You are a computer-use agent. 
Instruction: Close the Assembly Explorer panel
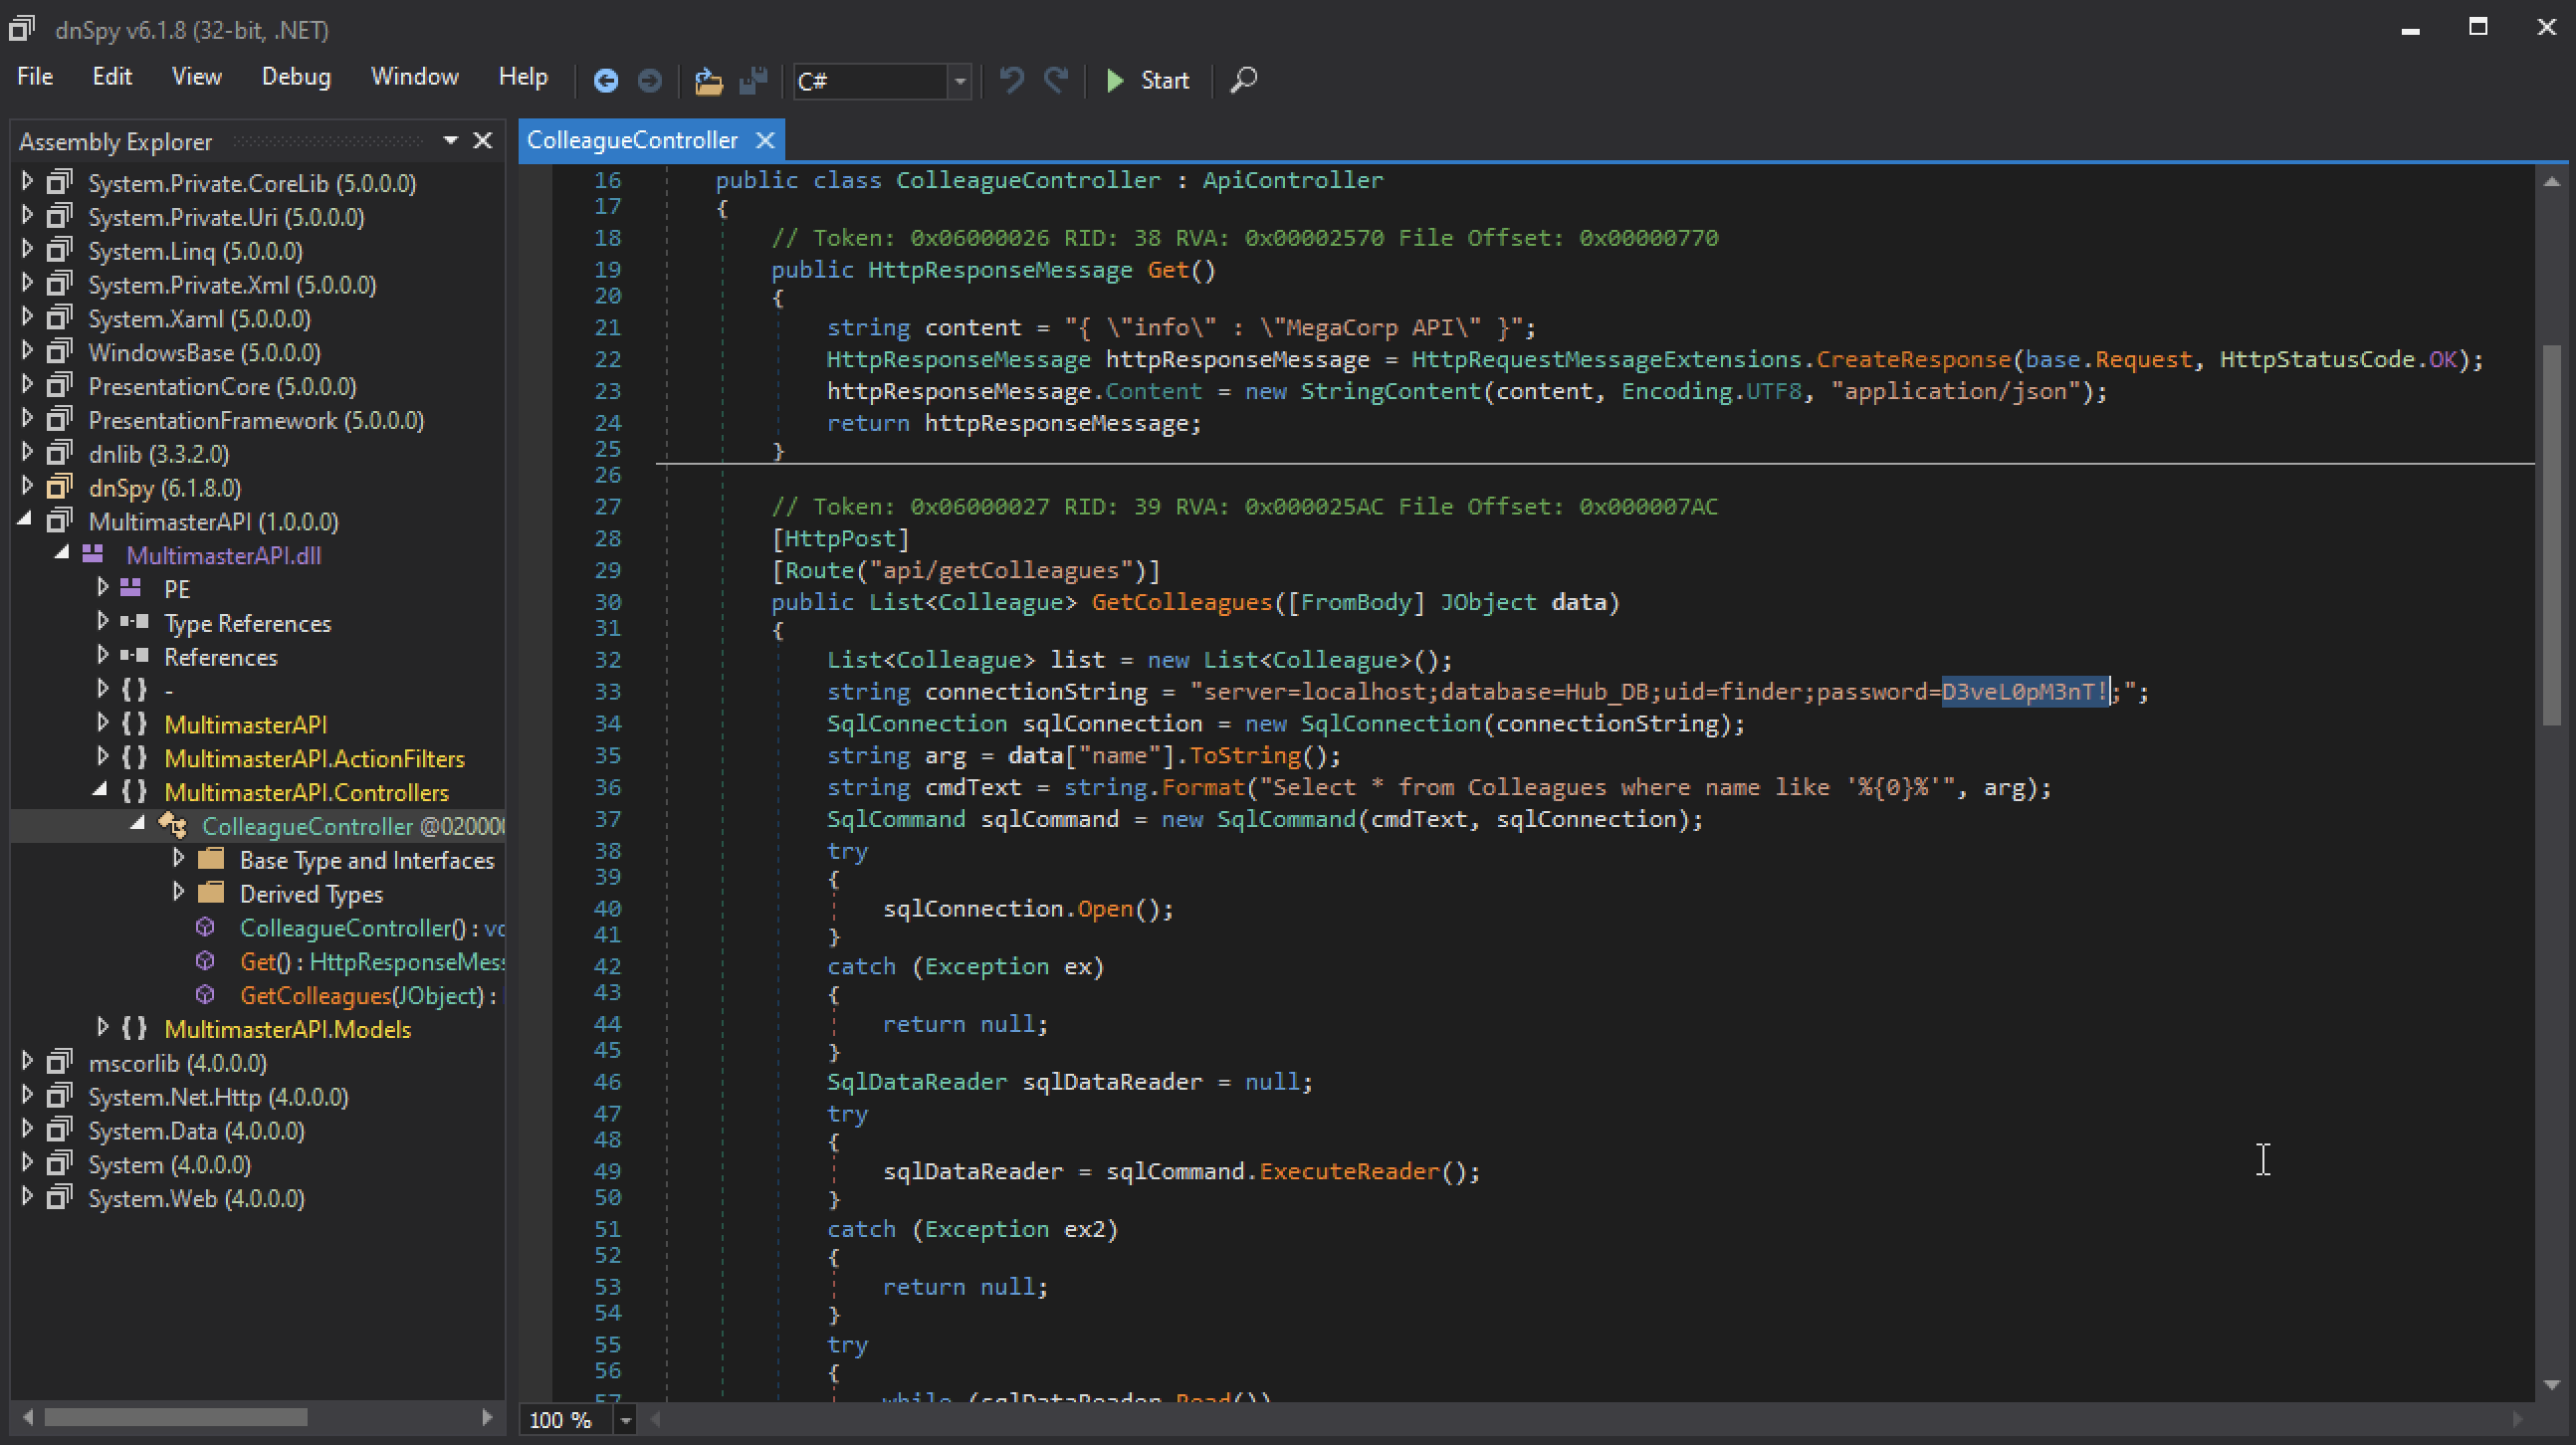483,141
